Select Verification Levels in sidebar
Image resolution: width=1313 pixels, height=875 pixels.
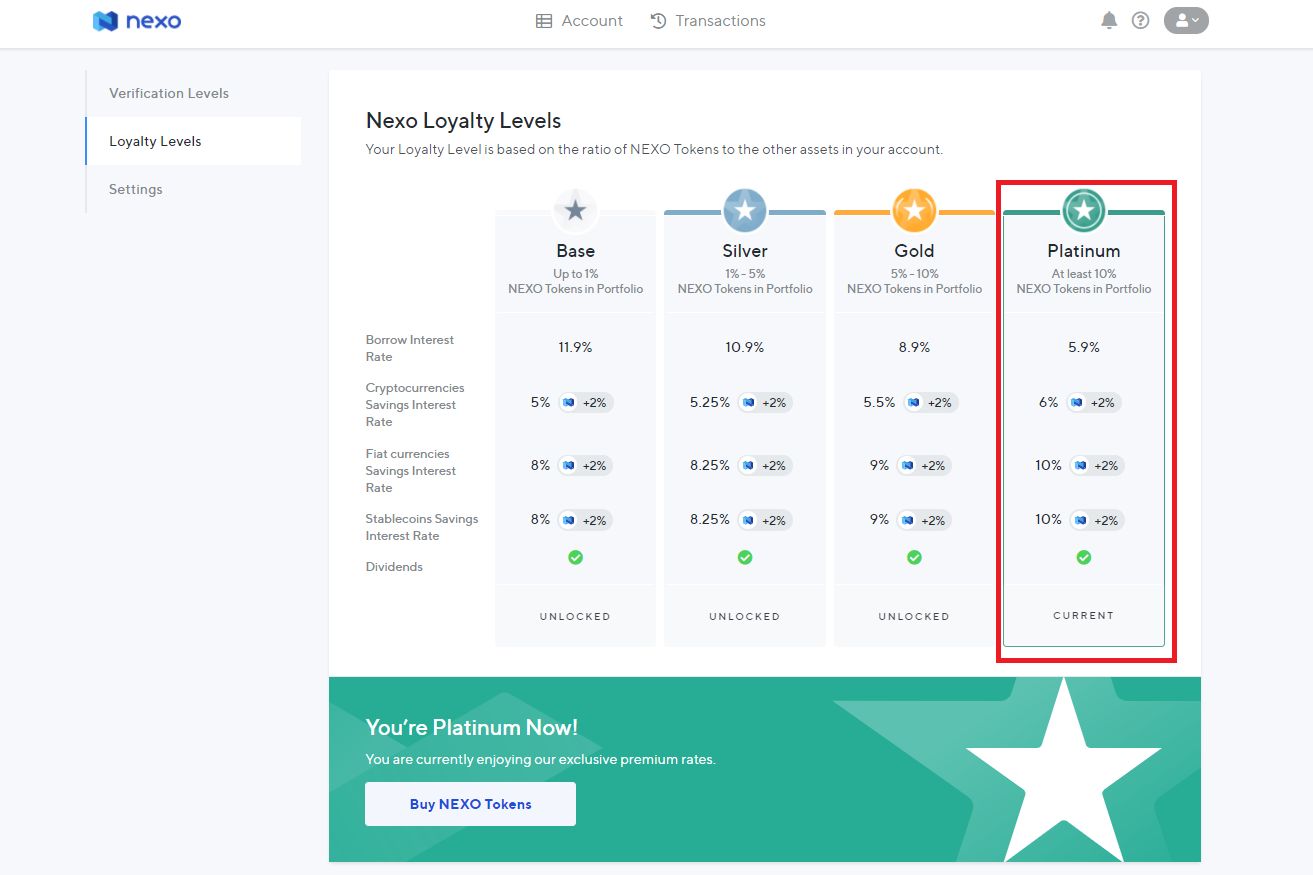(x=169, y=93)
